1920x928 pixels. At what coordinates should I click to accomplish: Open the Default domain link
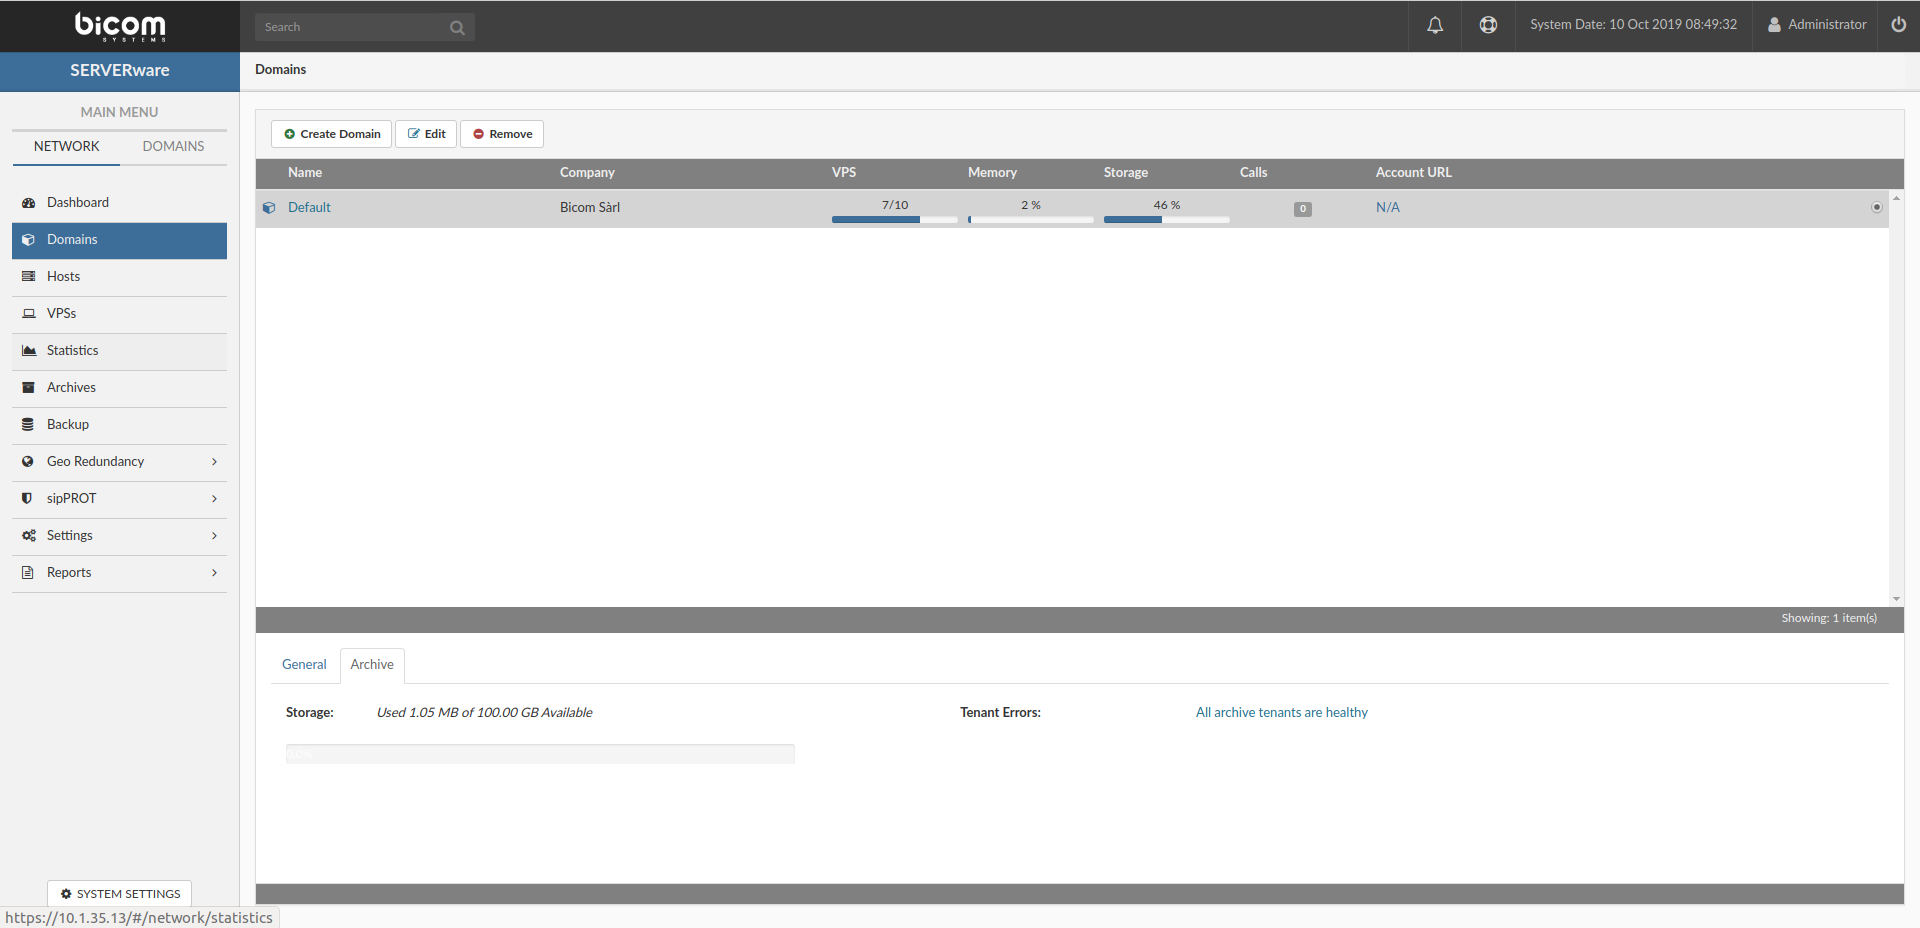309,207
